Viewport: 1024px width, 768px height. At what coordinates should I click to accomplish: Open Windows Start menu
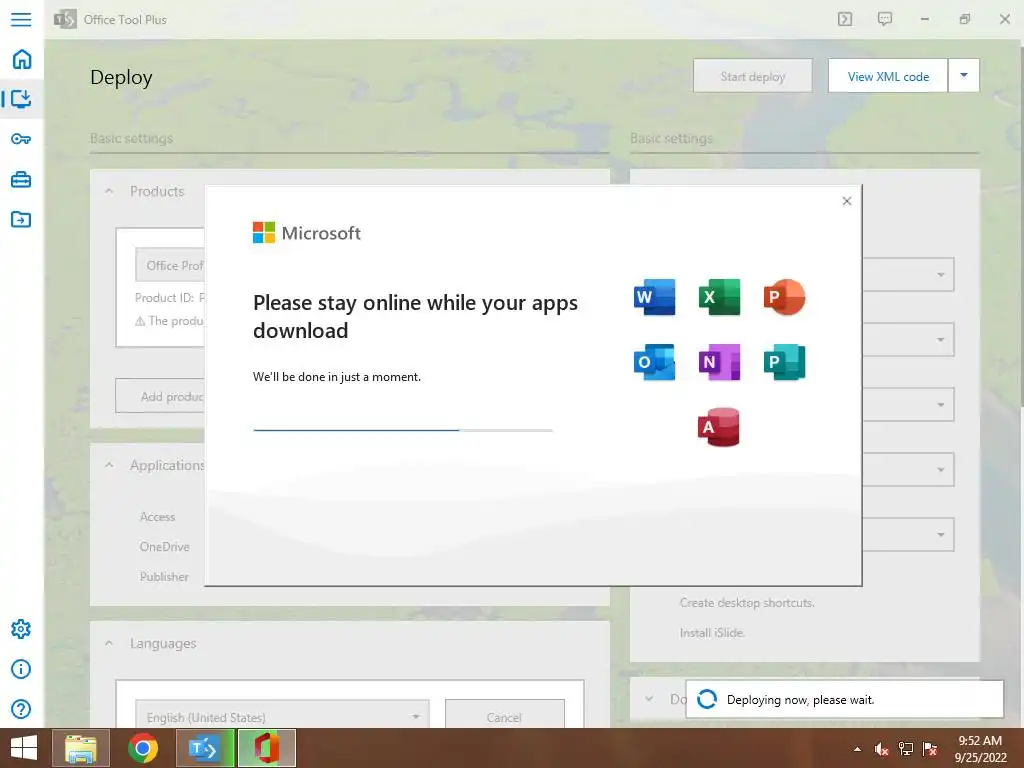(x=24, y=748)
